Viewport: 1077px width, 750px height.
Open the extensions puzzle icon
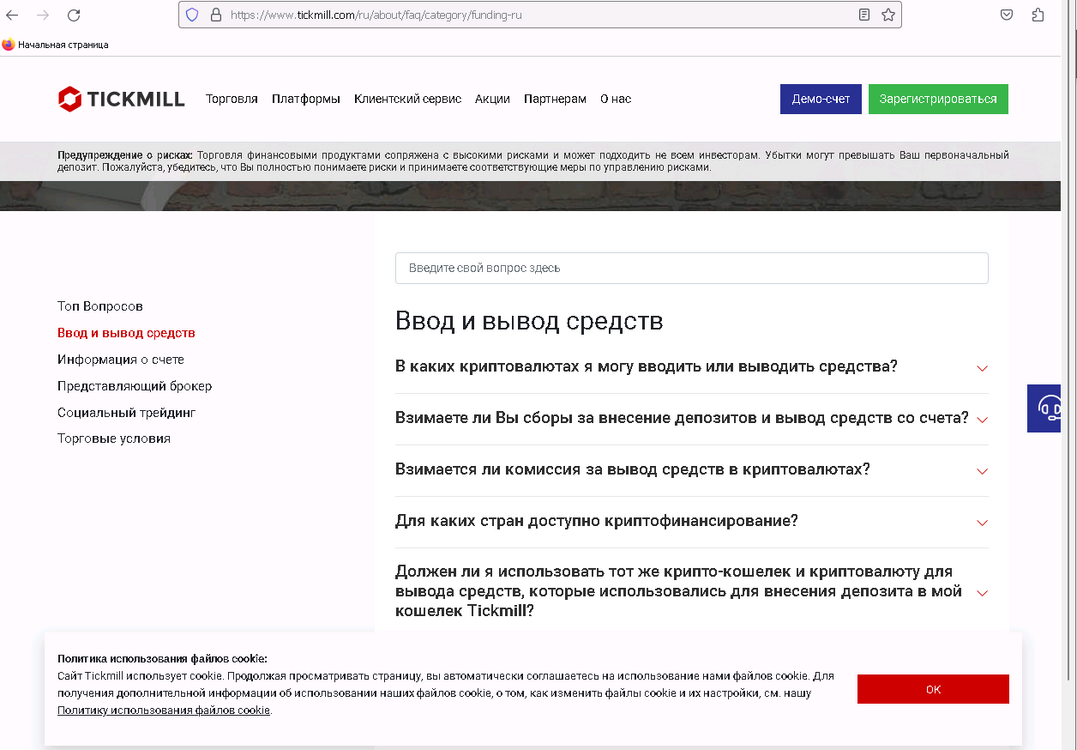(1038, 14)
